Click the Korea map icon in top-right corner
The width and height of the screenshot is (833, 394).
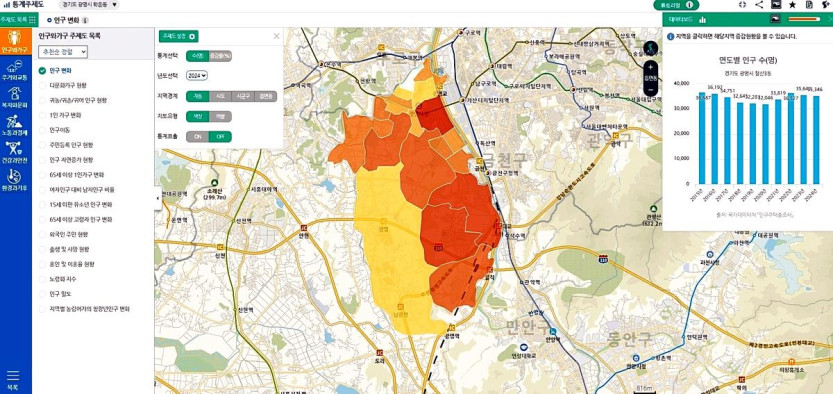tap(826, 4)
